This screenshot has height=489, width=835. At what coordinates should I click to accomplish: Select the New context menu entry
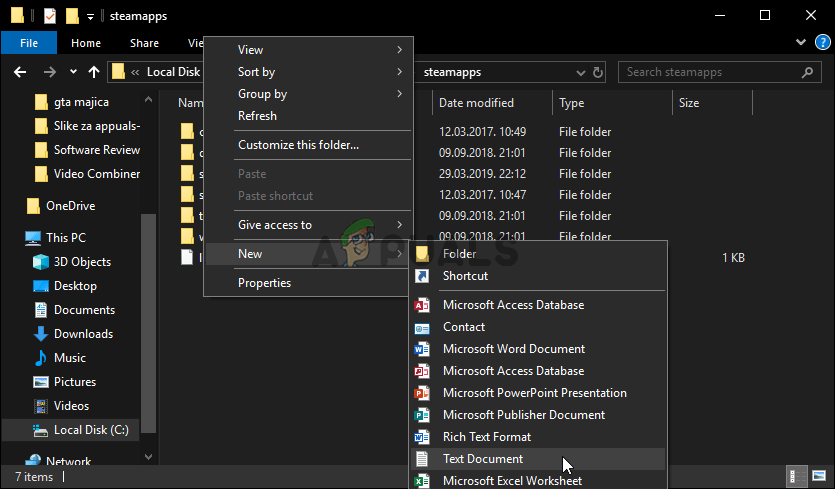[x=307, y=254]
